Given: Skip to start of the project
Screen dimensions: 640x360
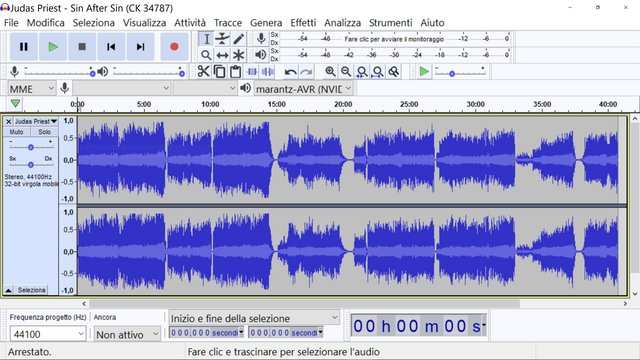Looking at the screenshot, I should point(111,47).
